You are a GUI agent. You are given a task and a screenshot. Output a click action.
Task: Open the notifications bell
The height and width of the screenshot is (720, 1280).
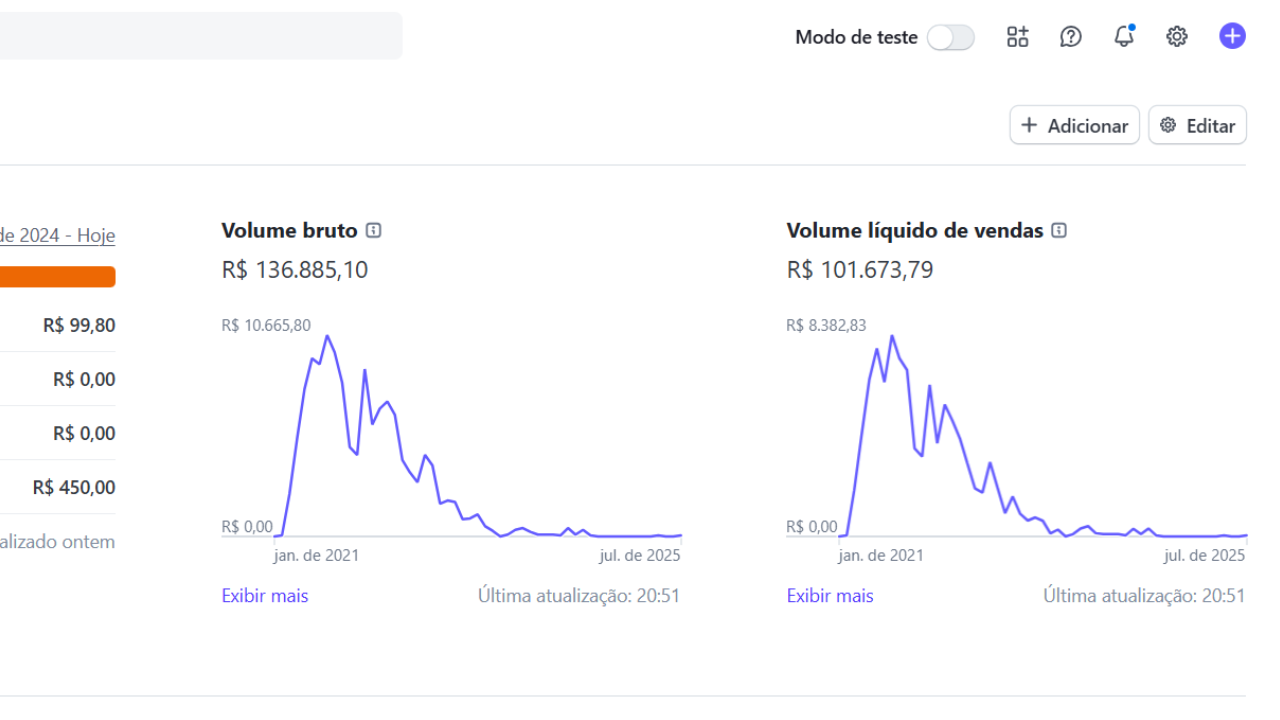point(1124,37)
